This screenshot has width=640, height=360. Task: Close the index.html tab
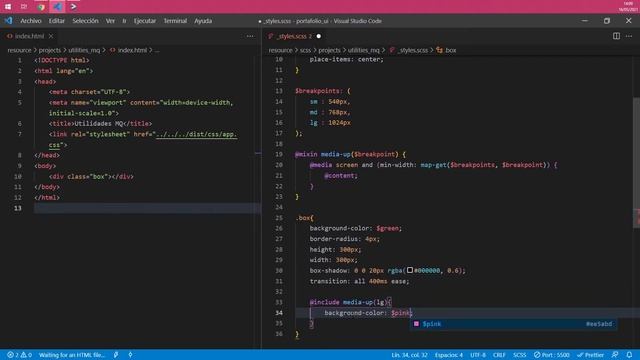51,36
